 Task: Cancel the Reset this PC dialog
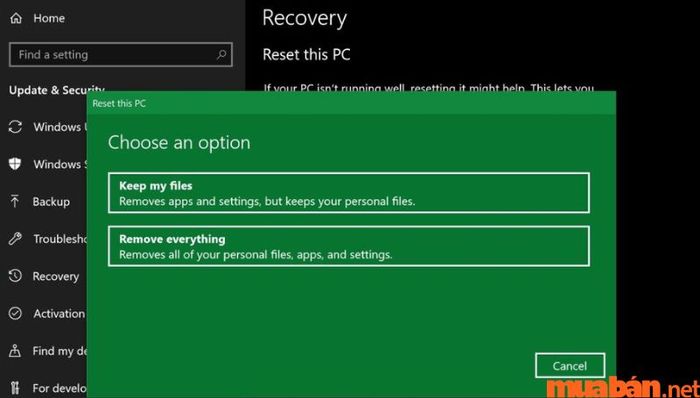point(570,366)
